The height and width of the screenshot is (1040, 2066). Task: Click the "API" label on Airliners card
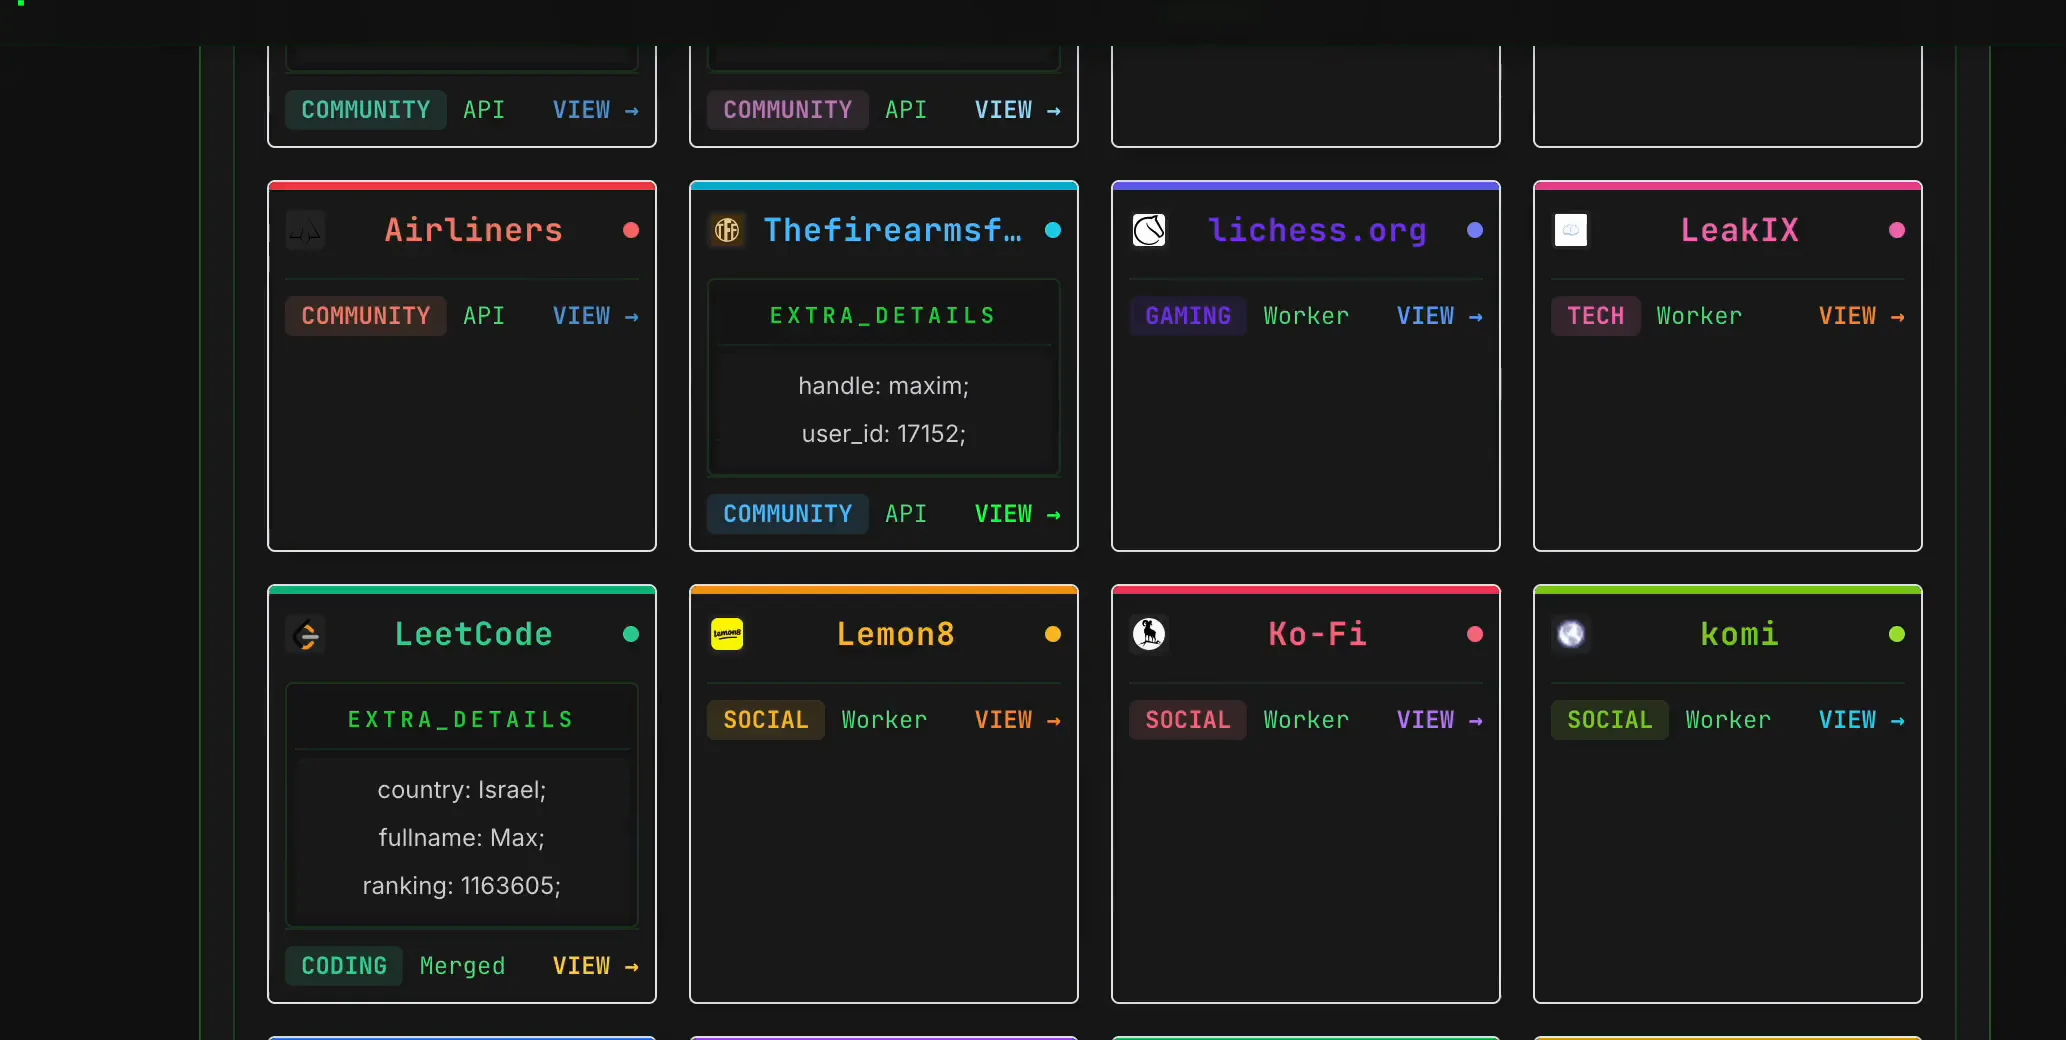[484, 316]
